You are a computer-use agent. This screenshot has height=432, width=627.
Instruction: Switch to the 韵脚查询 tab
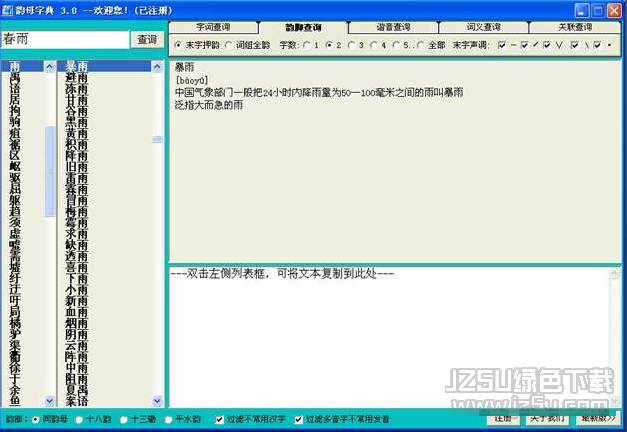coord(303,27)
